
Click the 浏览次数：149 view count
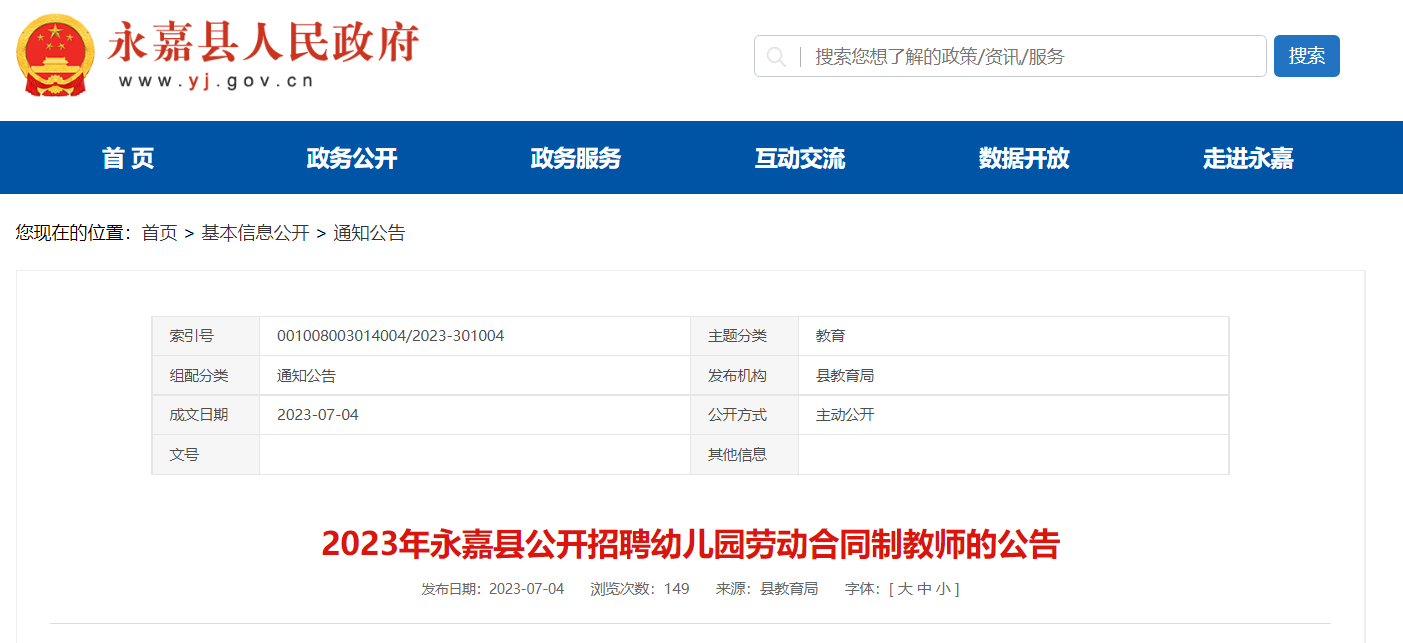[x=640, y=589]
